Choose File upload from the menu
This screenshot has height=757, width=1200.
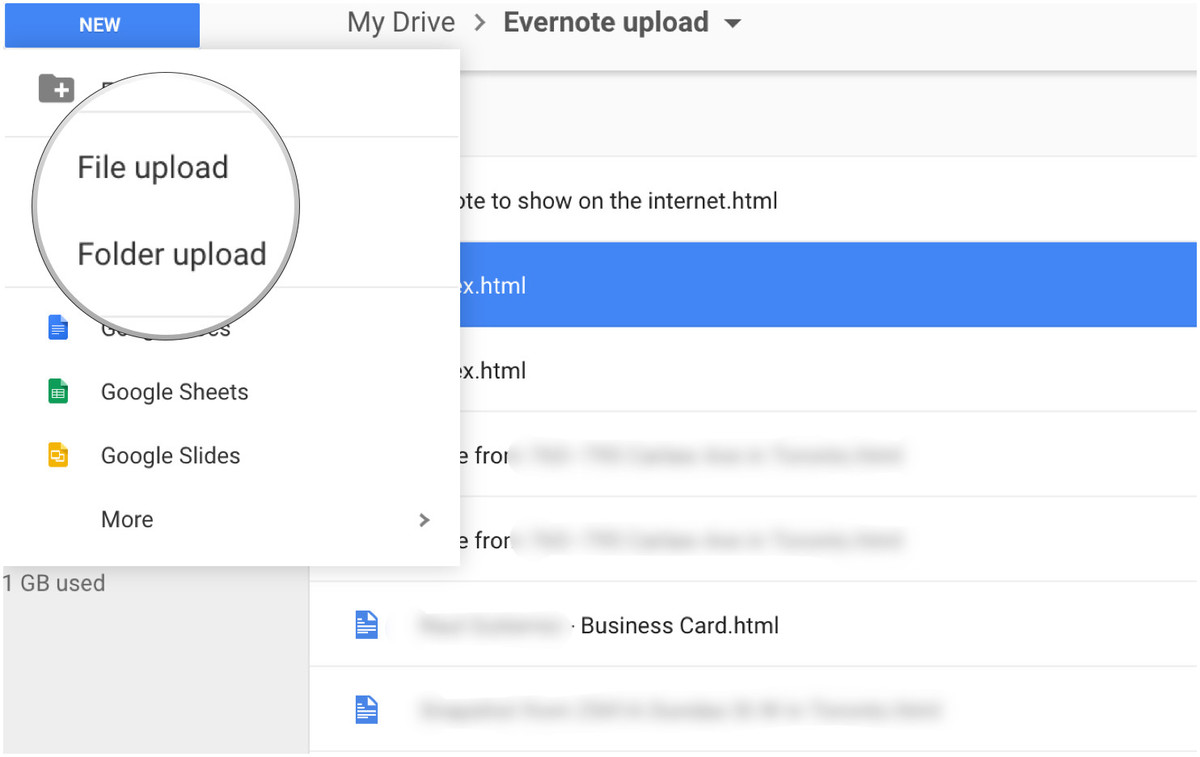tap(153, 167)
